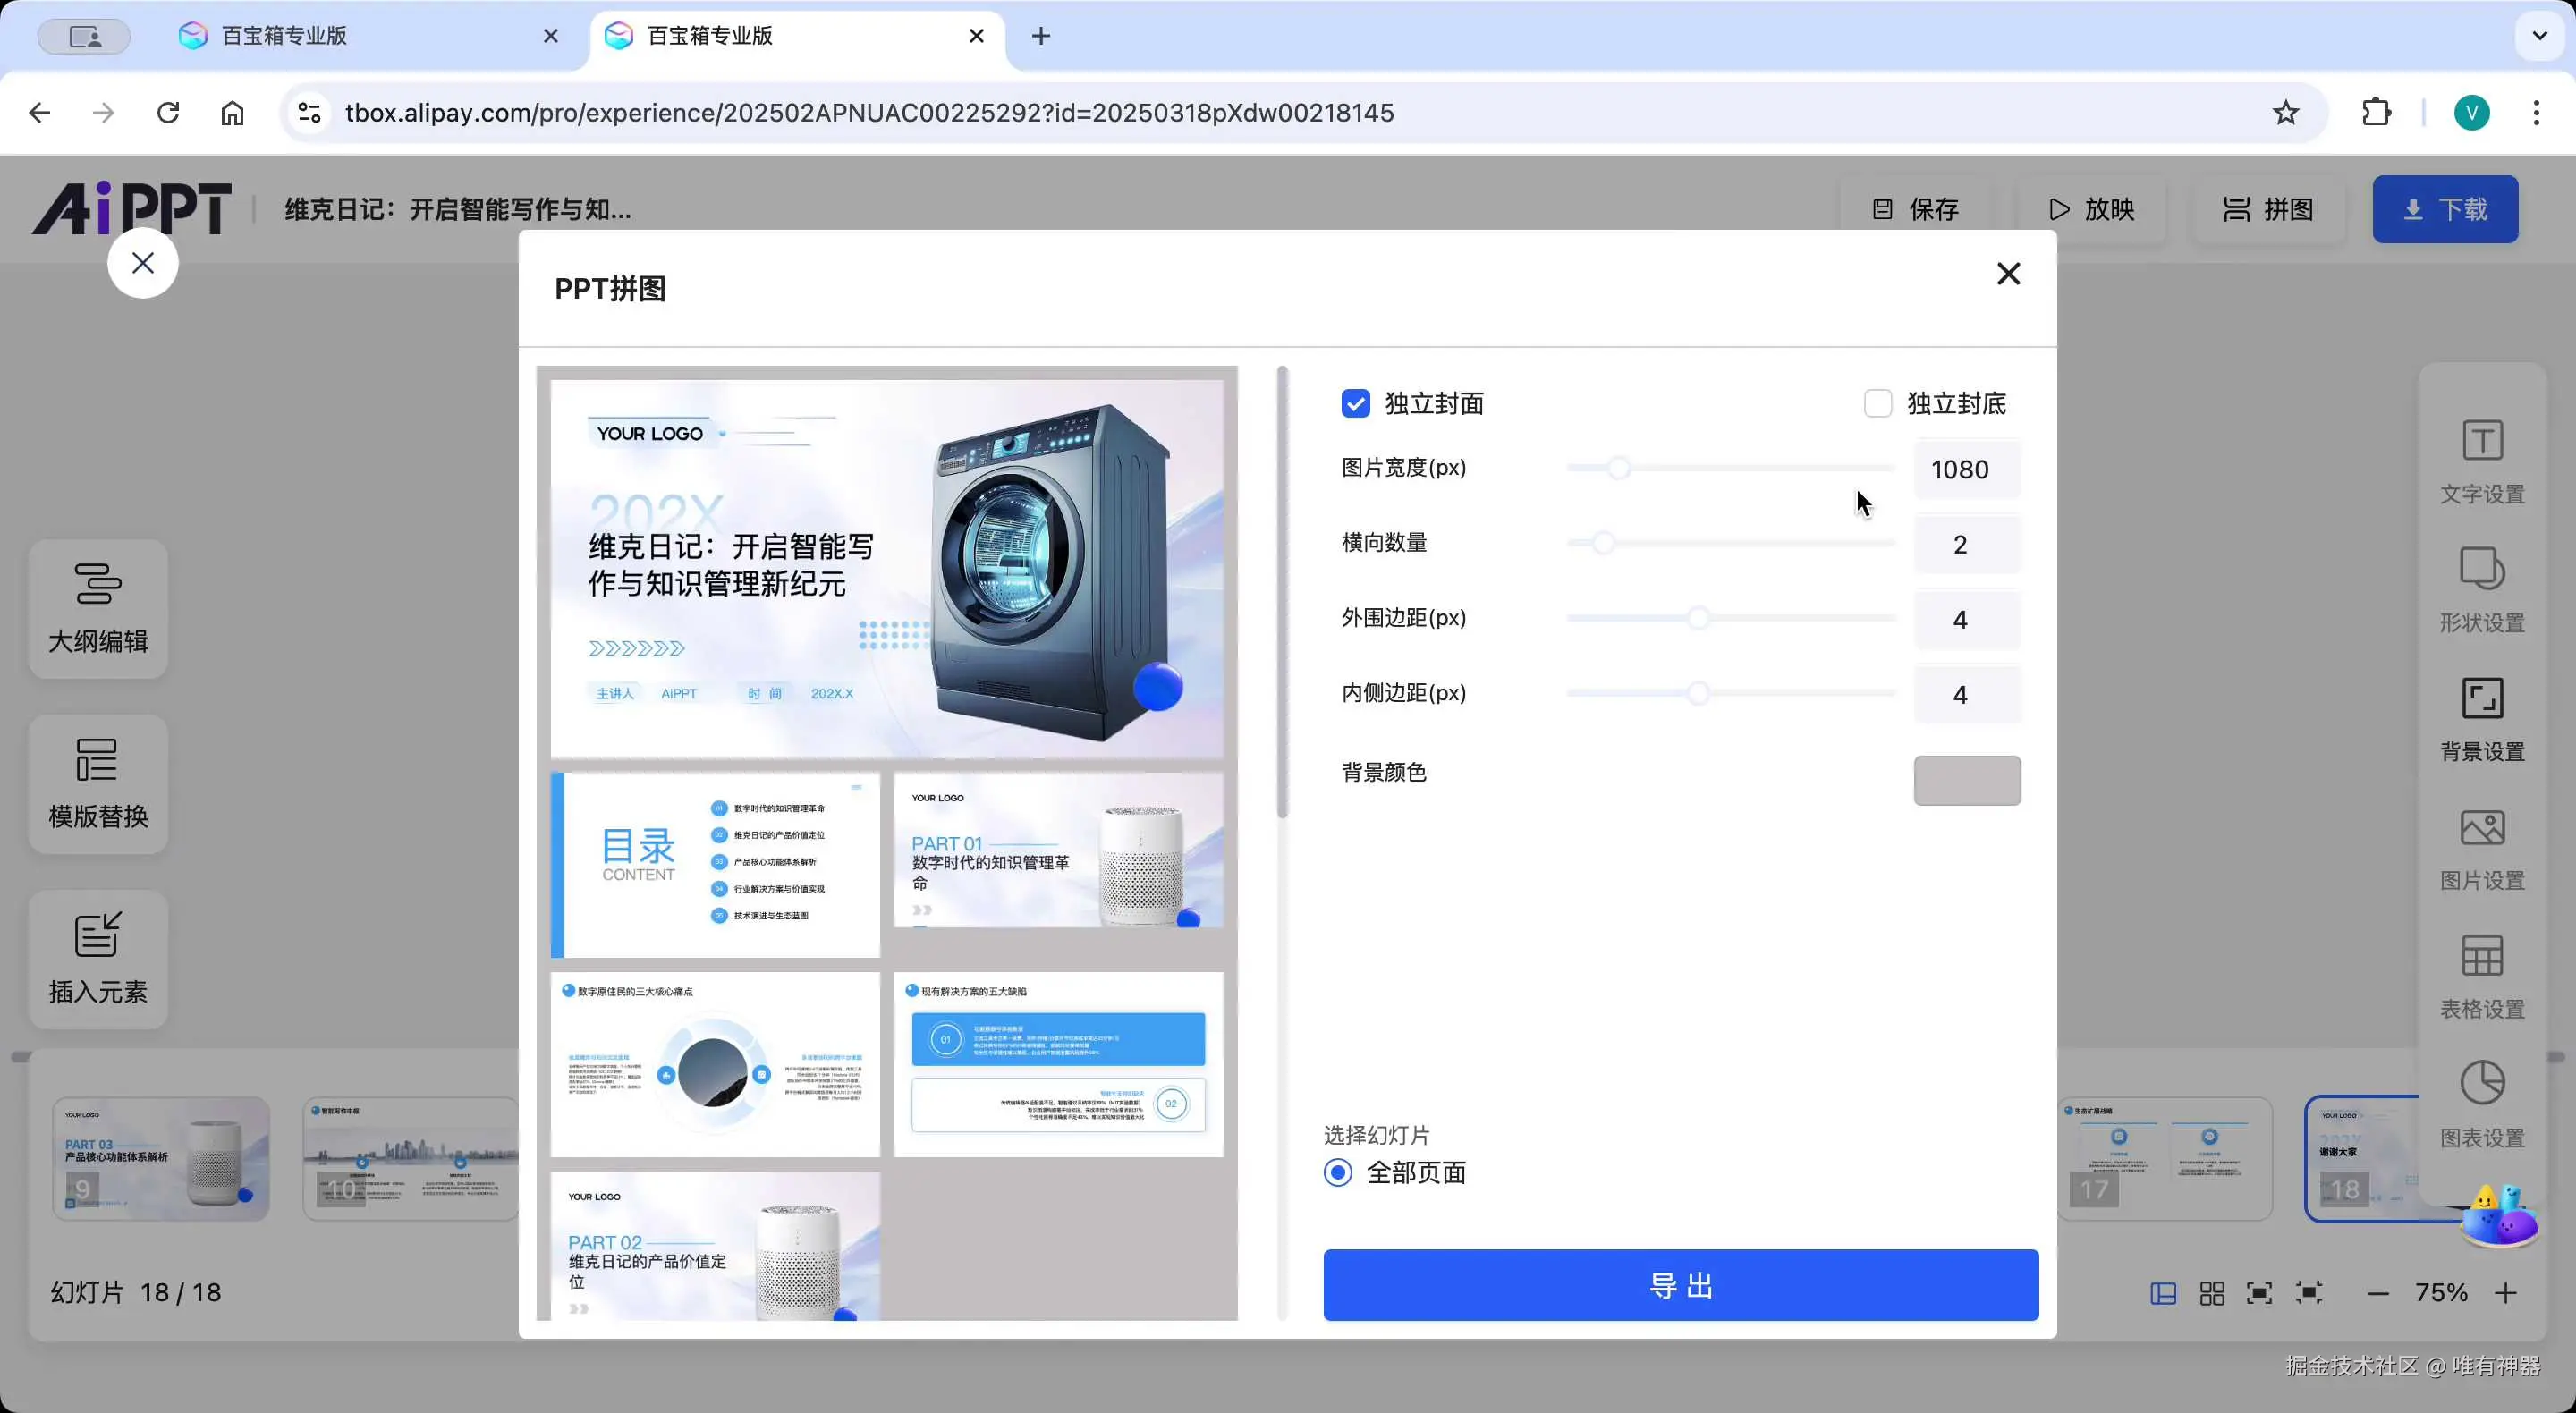Click the 背景颜色 gray color swatch
The image size is (2576, 1413).
coord(1966,780)
